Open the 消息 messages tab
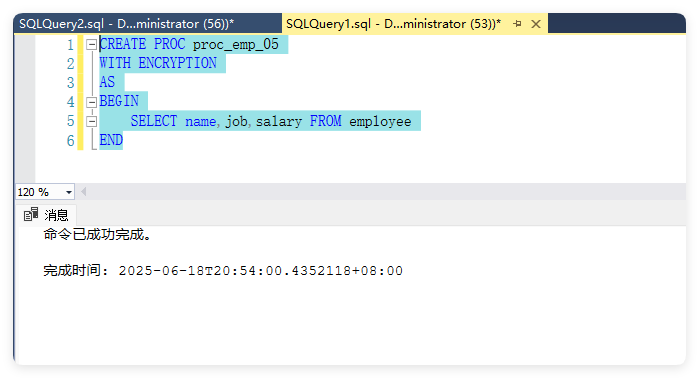Viewport: 699px width, 378px height. (x=46, y=215)
